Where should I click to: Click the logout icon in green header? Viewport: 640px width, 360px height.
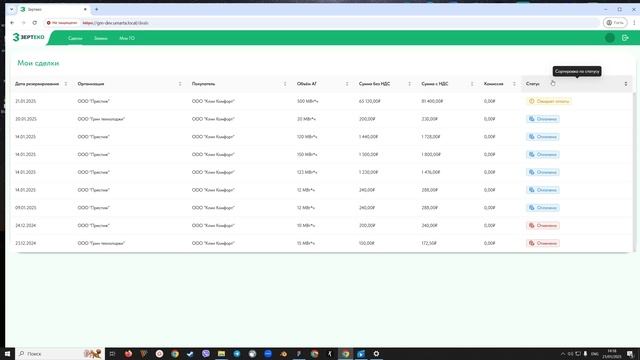point(625,38)
